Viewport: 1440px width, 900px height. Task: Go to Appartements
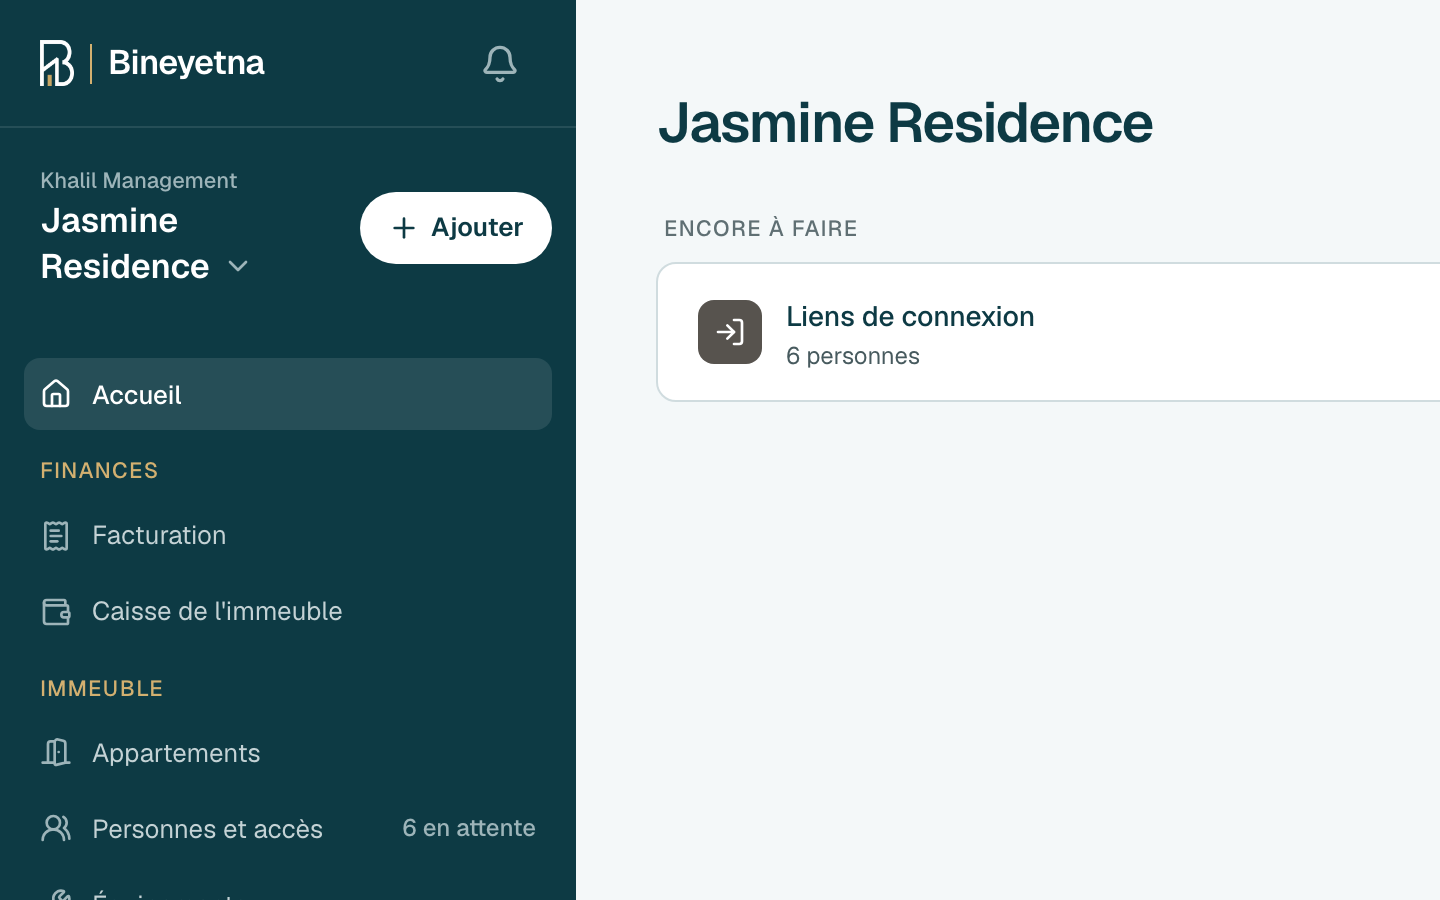[x=288, y=753]
